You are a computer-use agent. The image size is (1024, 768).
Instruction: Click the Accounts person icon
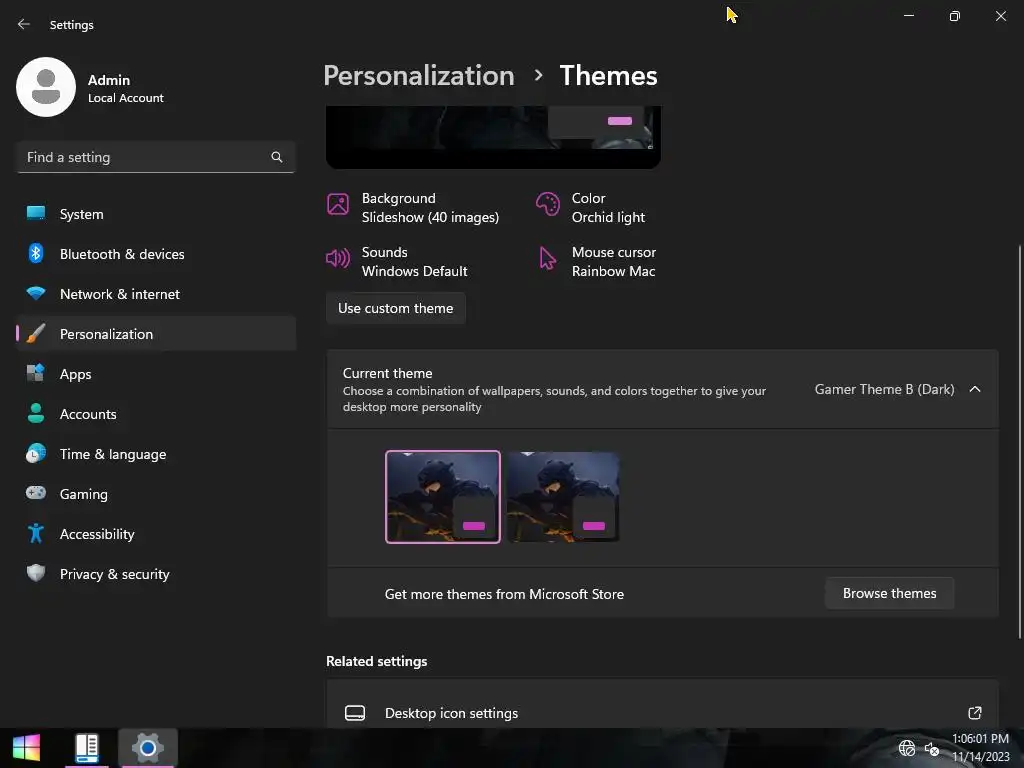coord(36,413)
